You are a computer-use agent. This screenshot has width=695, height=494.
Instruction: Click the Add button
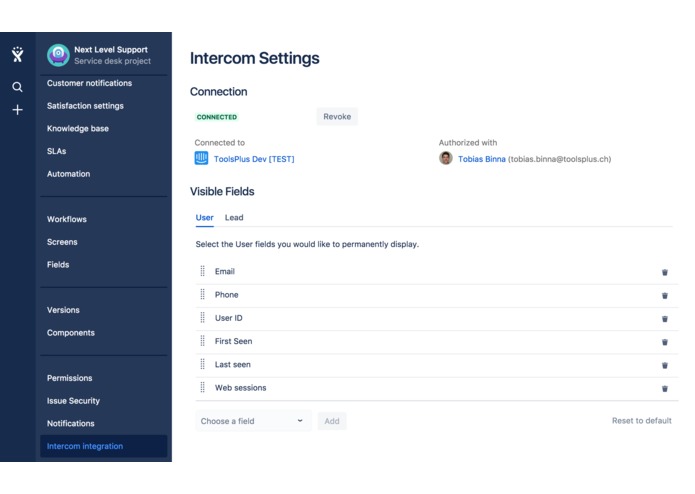332,421
